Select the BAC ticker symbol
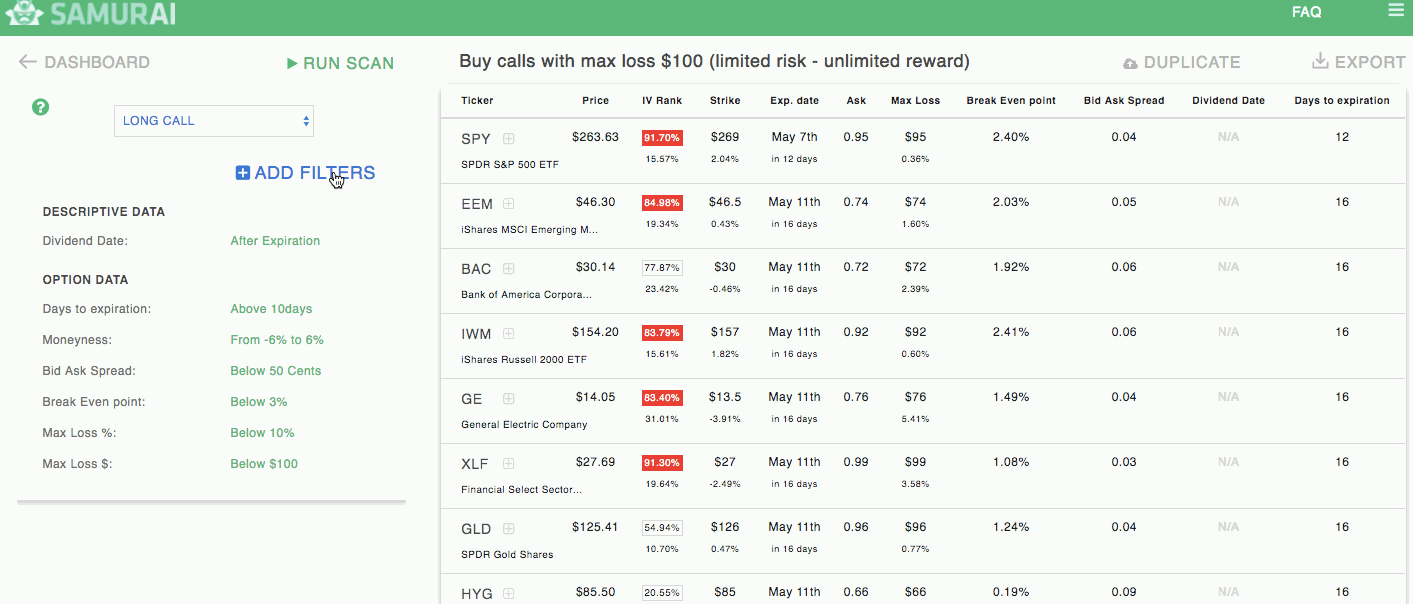Viewport: 1413px width, 604px height. 476,268
